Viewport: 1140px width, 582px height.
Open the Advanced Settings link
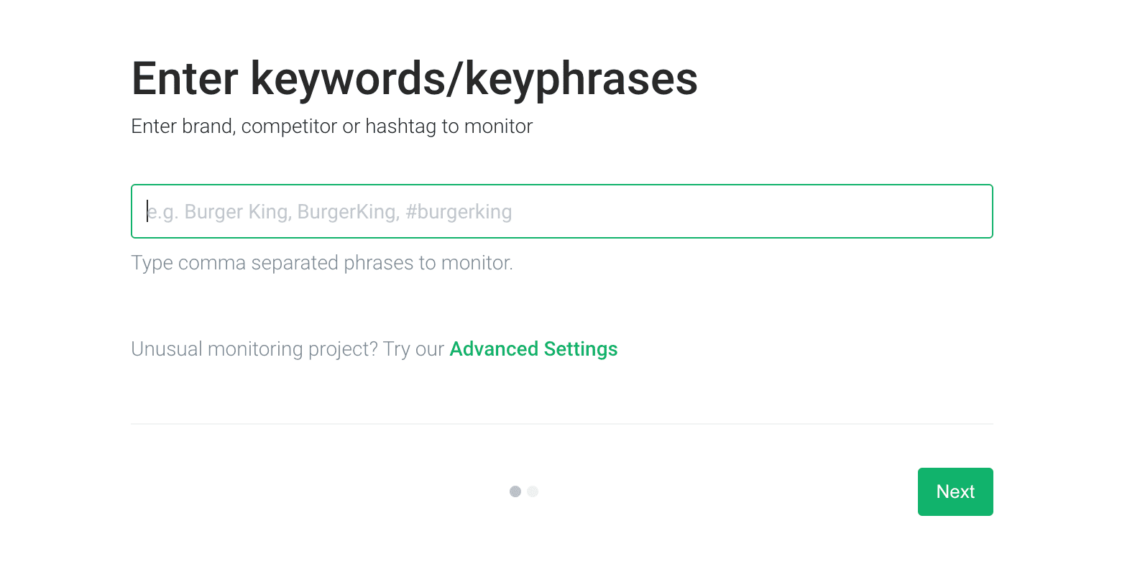(534, 349)
